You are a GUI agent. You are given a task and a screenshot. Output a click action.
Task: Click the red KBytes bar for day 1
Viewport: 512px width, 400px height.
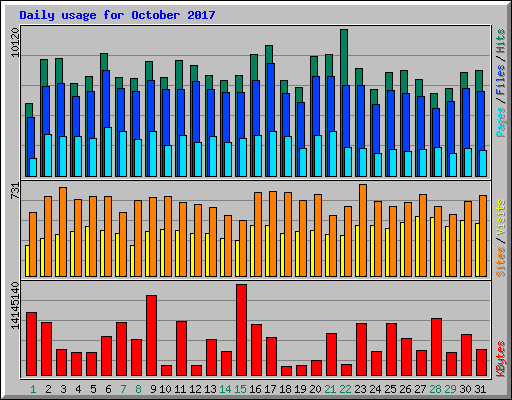(x=32, y=344)
